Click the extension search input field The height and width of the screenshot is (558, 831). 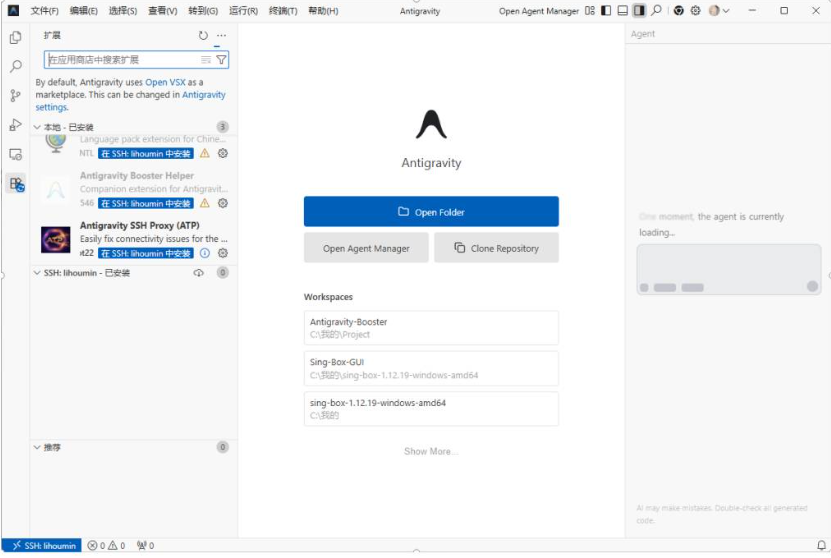pos(120,60)
